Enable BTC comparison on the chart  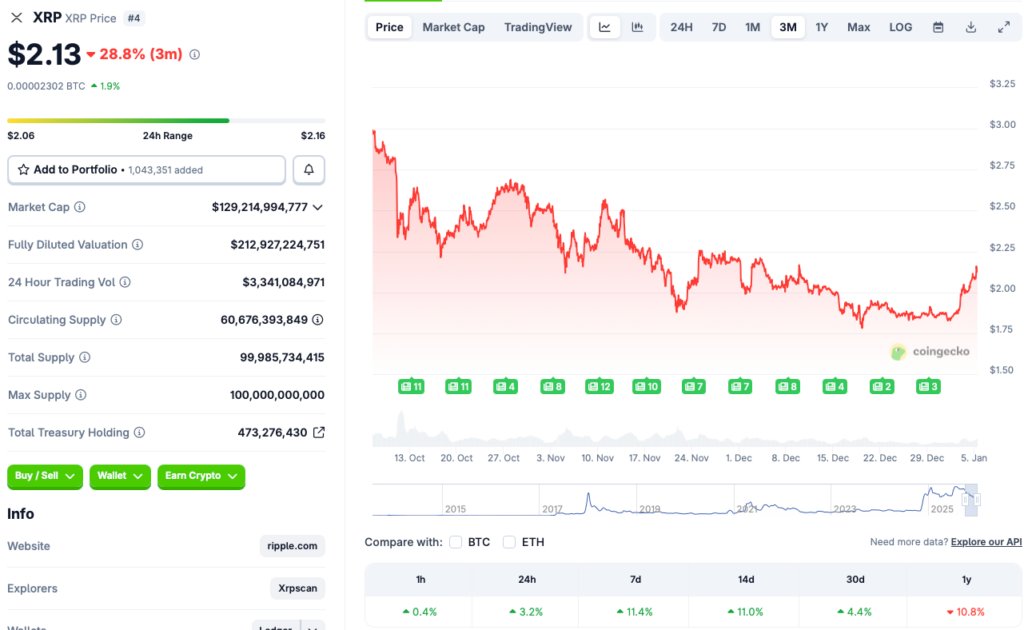point(455,541)
